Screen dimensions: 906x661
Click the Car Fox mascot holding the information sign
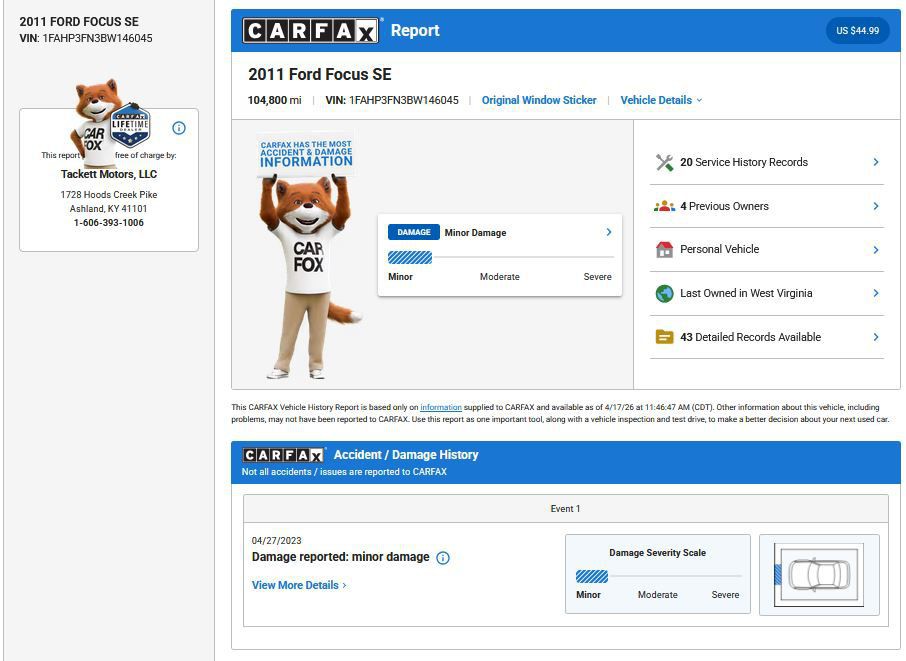[309, 257]
